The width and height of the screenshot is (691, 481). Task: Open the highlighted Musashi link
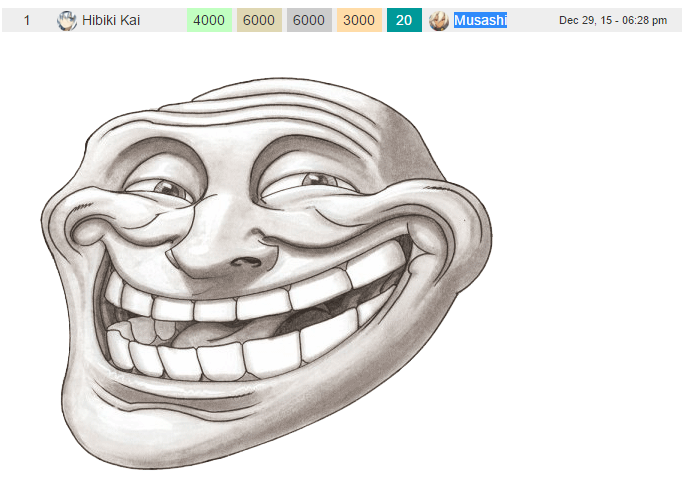tap(480, 20)
